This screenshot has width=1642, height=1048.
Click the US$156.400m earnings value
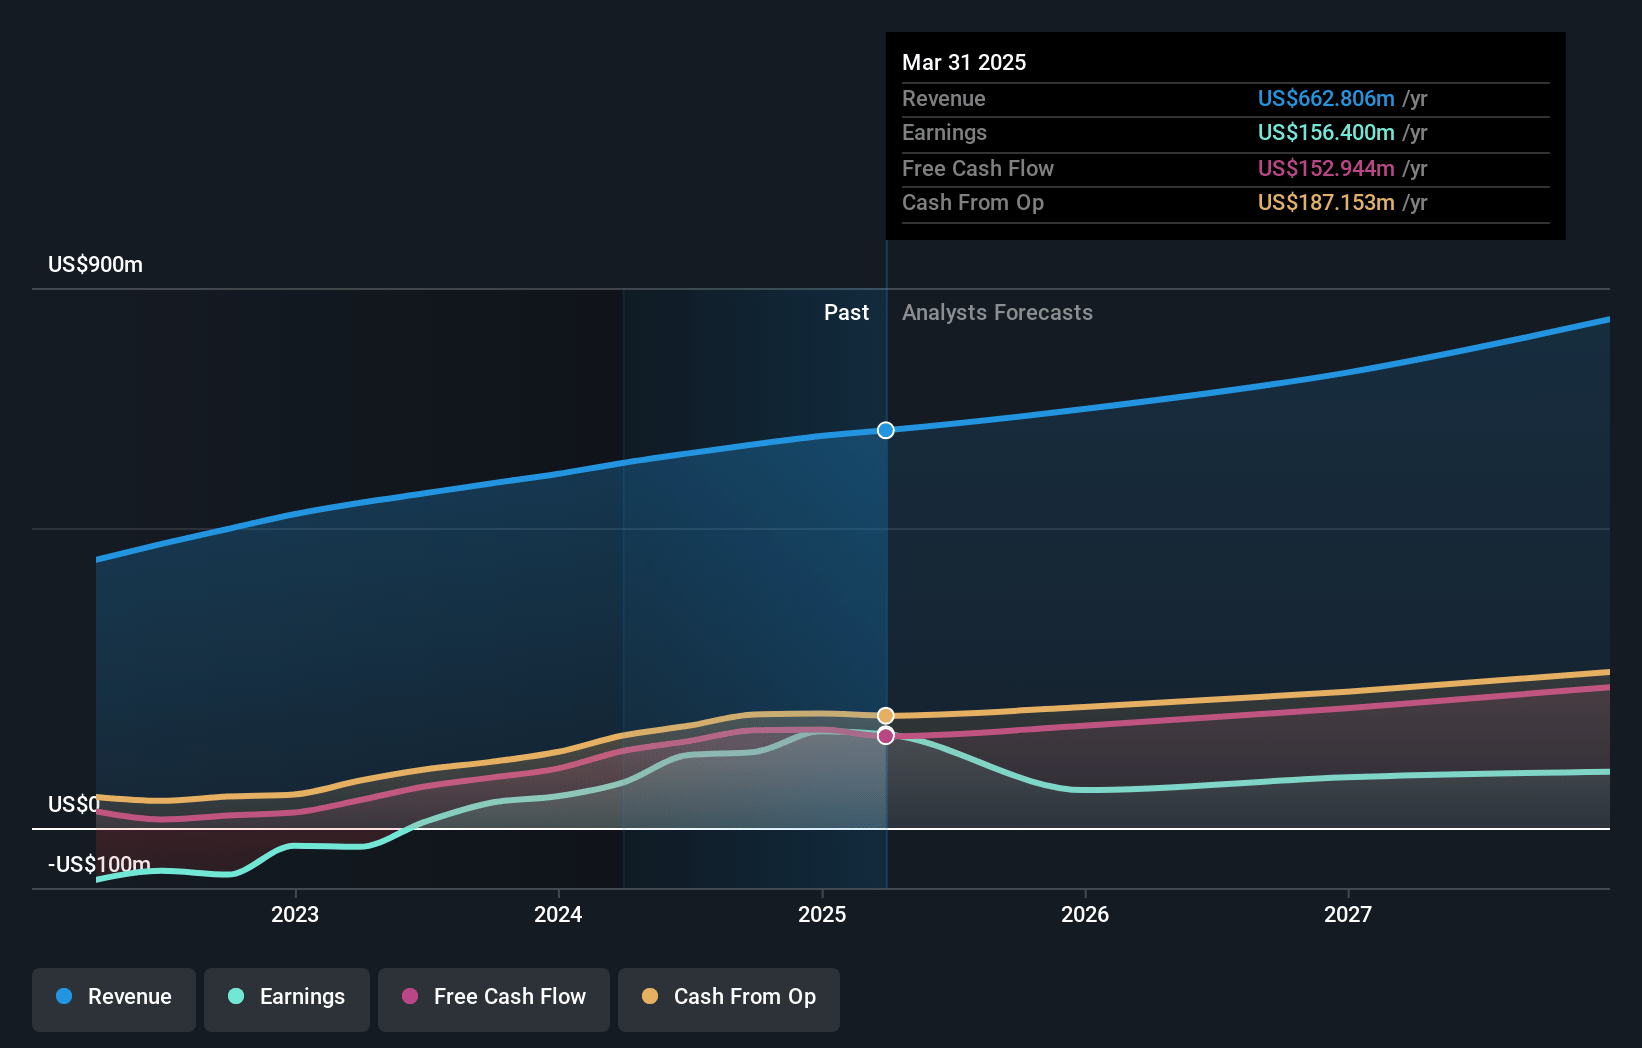point(1326,133)
